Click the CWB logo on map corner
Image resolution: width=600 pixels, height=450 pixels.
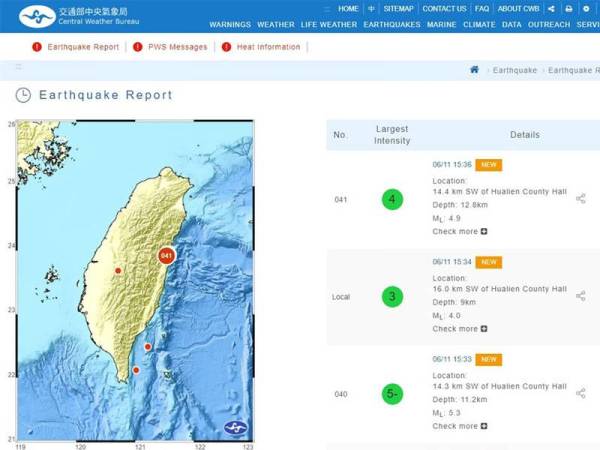235,427
